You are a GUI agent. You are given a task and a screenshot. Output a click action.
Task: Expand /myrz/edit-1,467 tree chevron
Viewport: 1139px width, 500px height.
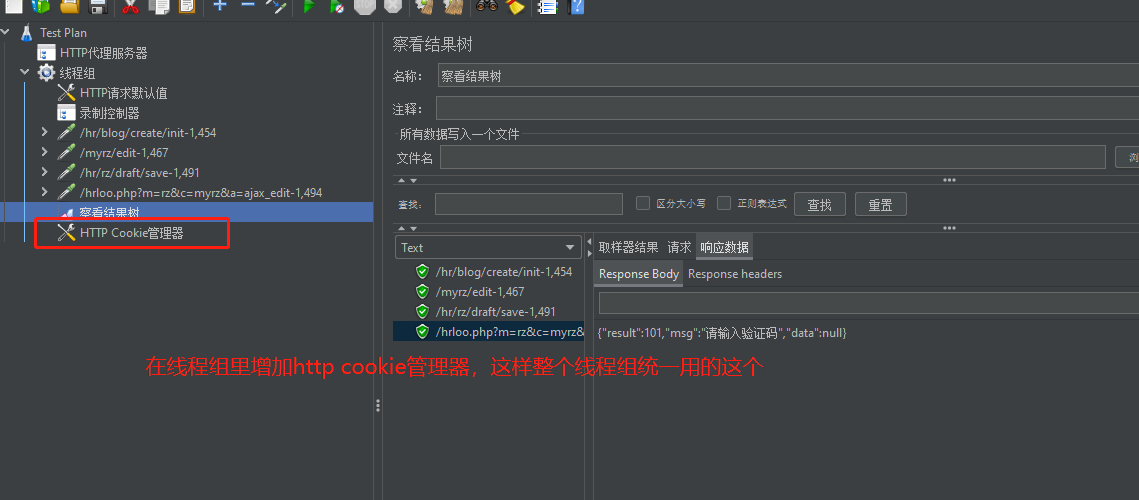[x=44, y=153]
